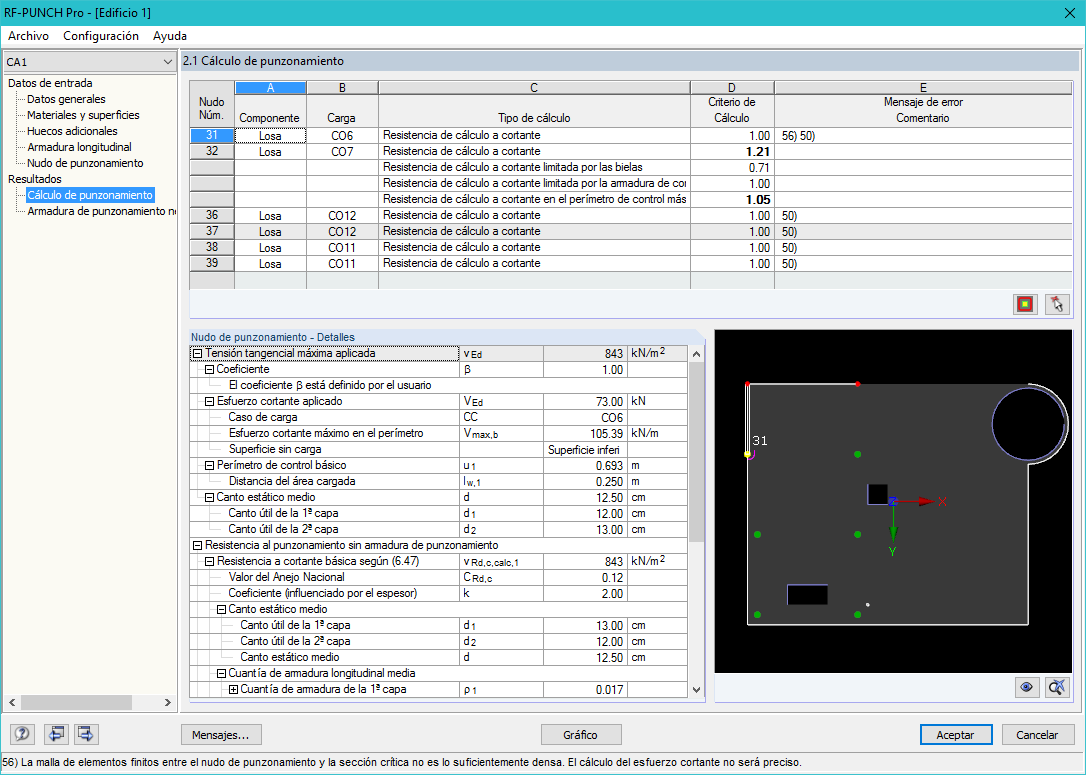Click the help question mark icon
This screenshot has width=1086, height=775.
pos(22,734)
